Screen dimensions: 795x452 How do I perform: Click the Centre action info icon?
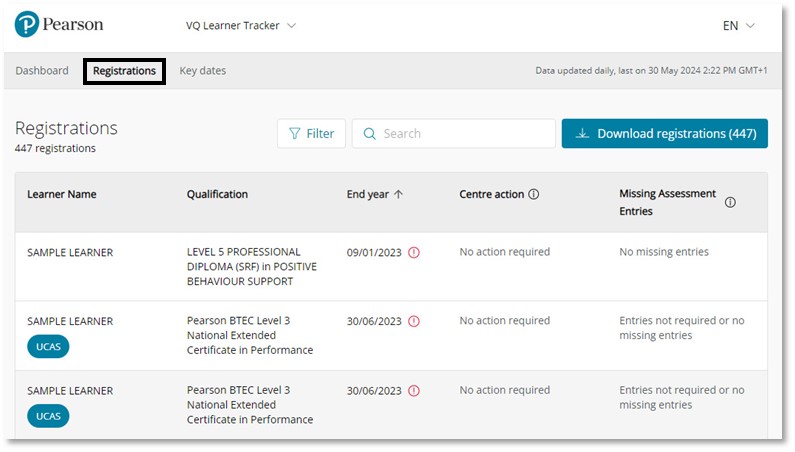[534, 195]
